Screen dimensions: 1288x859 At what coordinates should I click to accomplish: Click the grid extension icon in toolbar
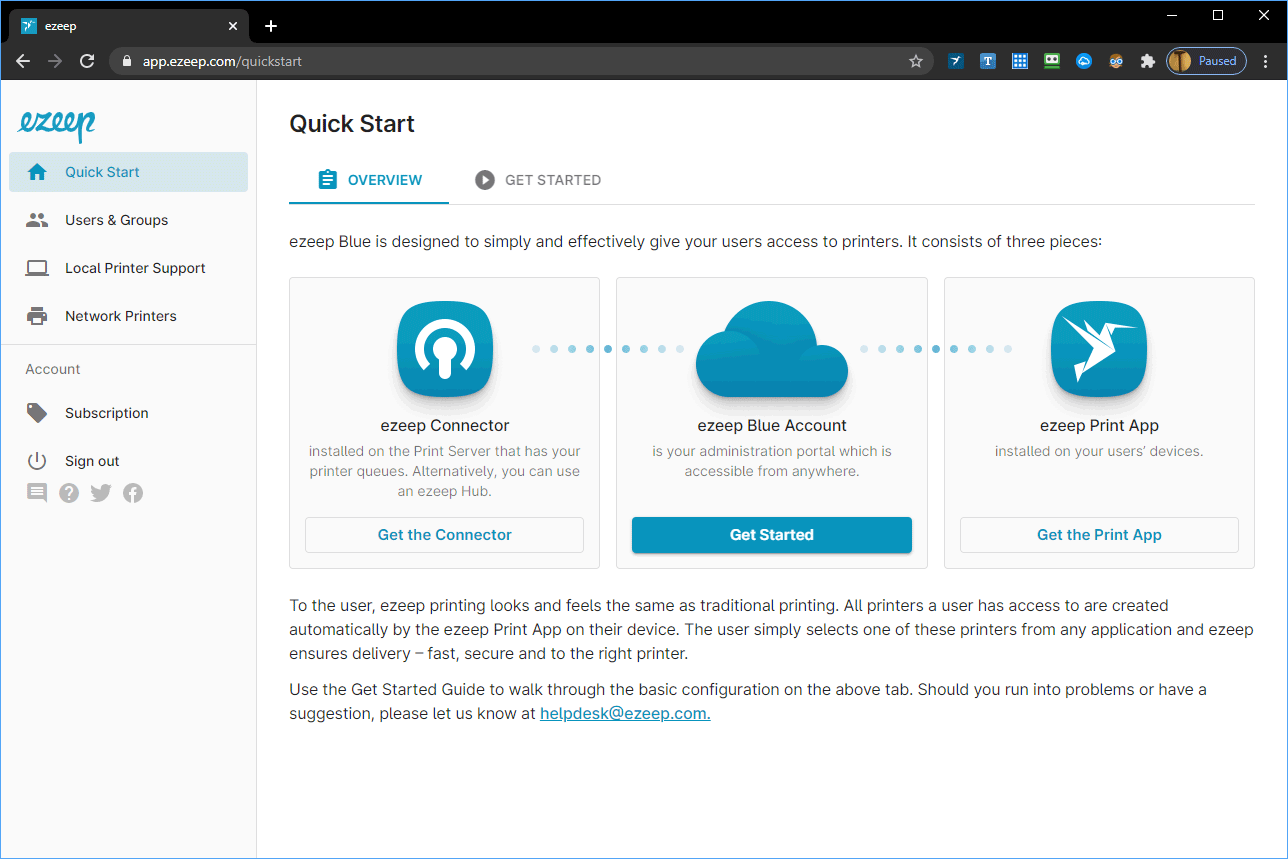[x=1020, y=61]
